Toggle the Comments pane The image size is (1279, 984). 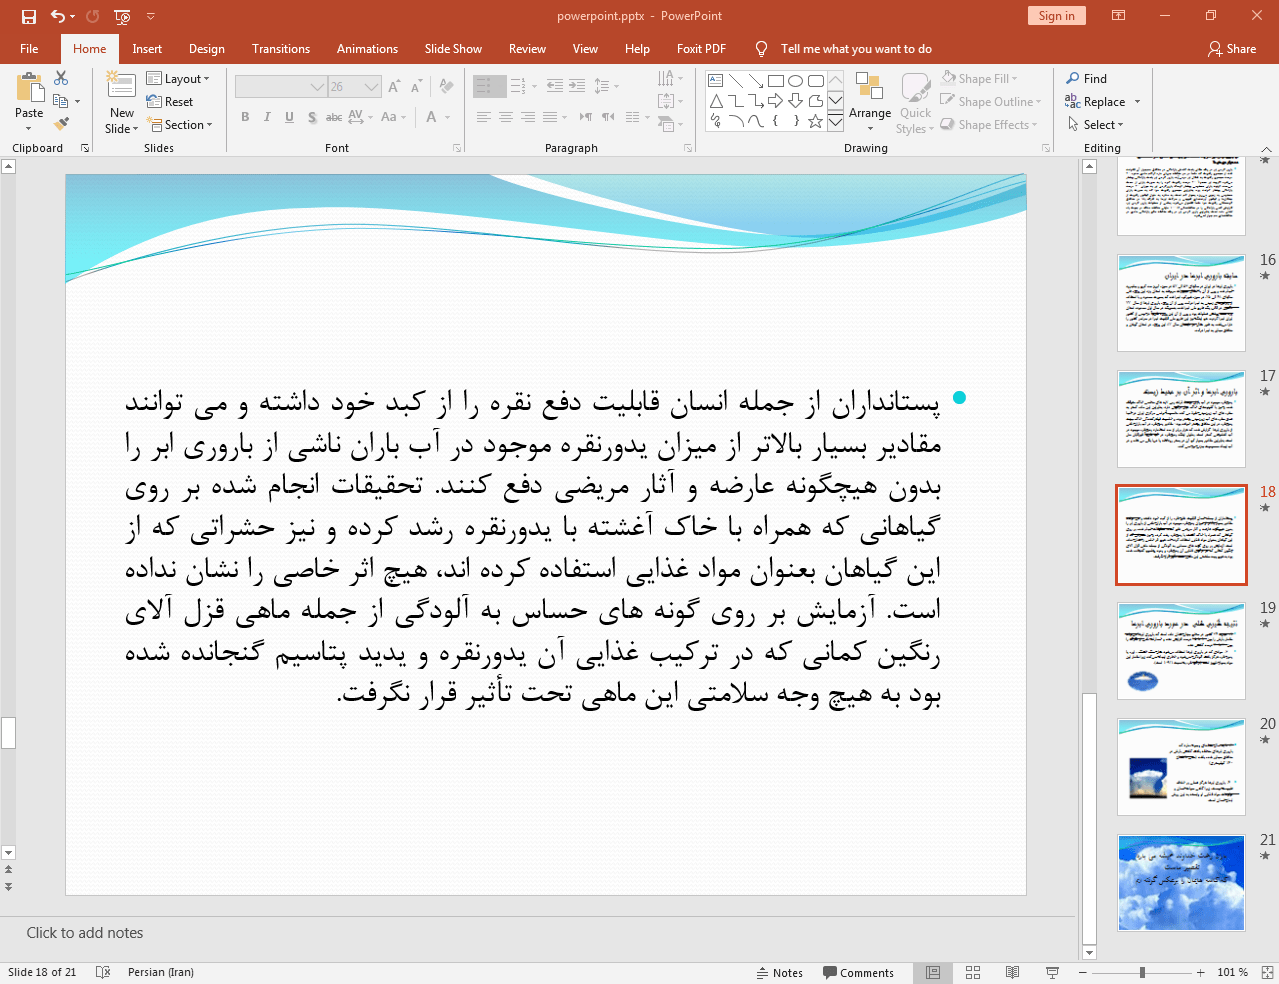[x=858, y=972]
